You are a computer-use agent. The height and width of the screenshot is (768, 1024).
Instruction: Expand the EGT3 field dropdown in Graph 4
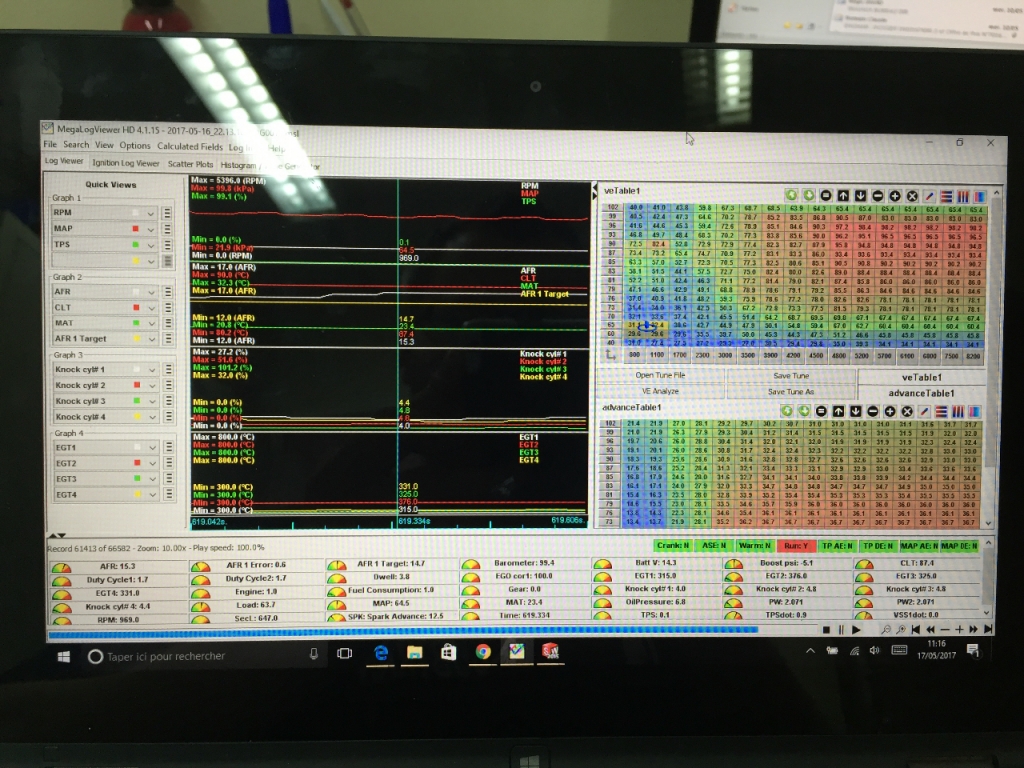click(152, 479)
